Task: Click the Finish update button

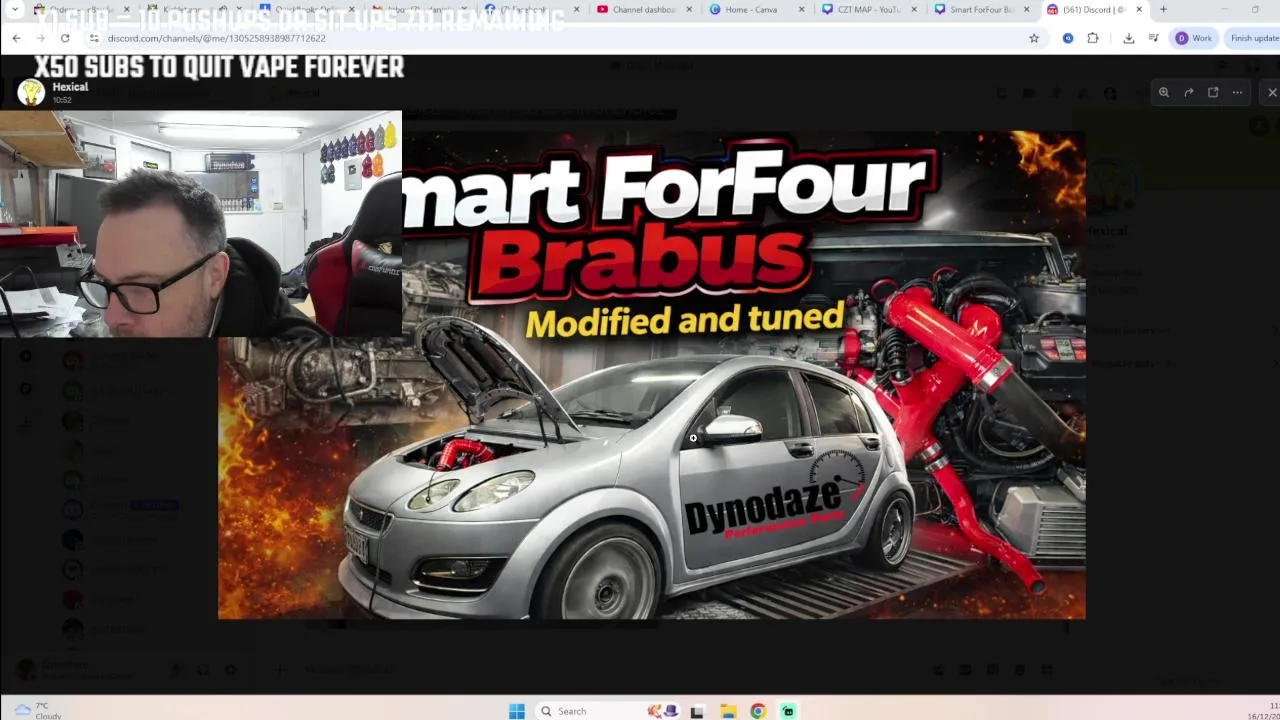Action: [x=1254, y=38]
